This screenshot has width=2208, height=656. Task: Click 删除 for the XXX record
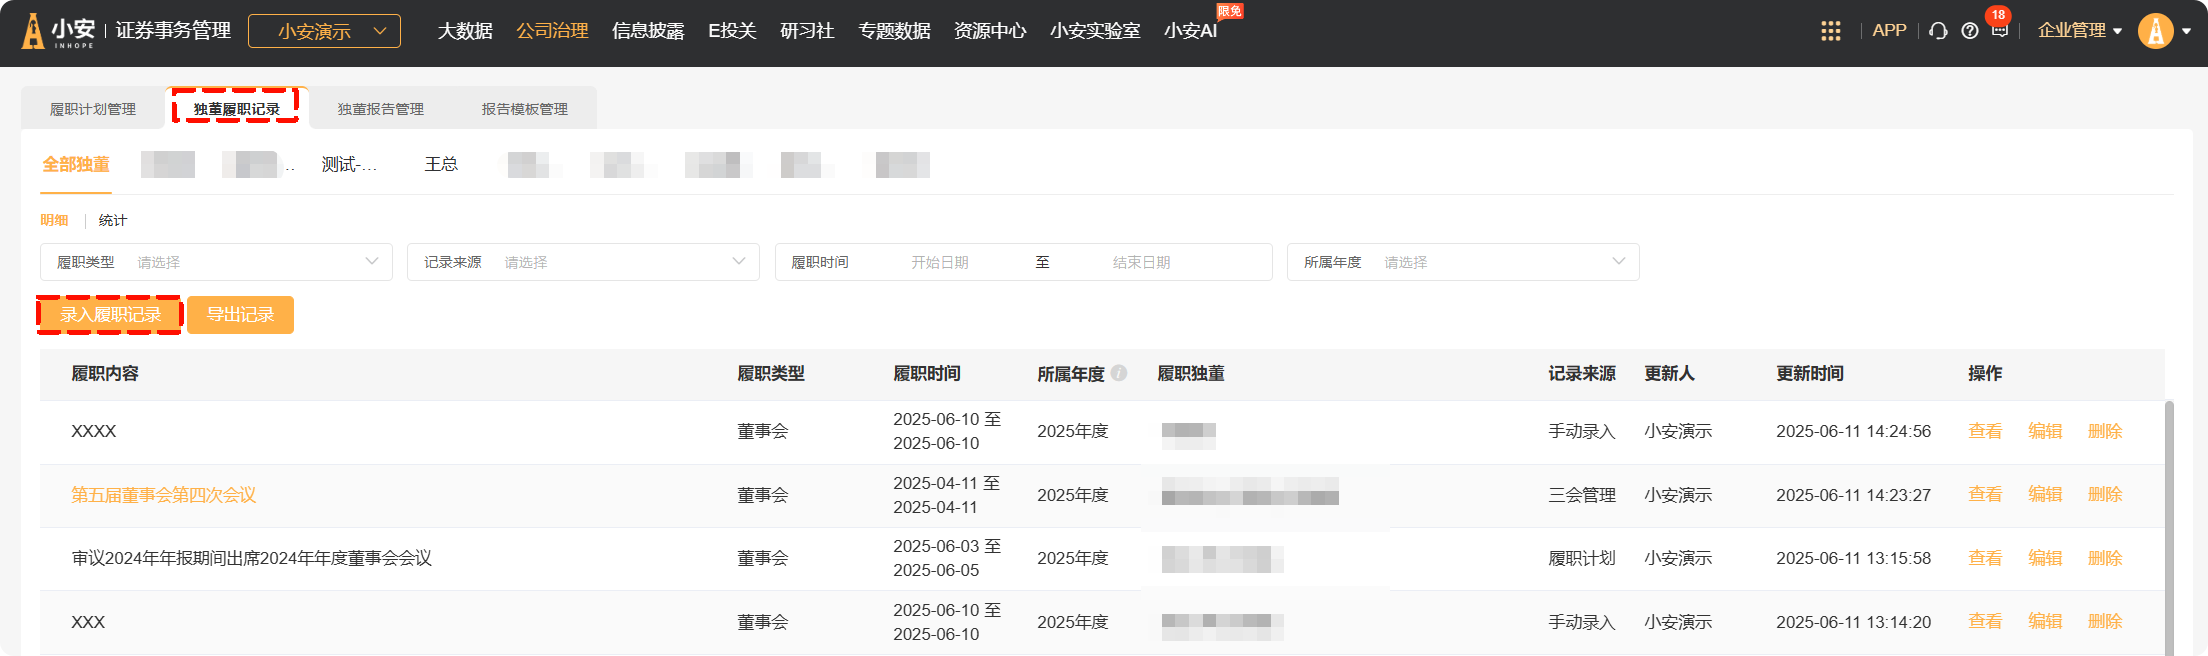click(x=2105, y=621)
